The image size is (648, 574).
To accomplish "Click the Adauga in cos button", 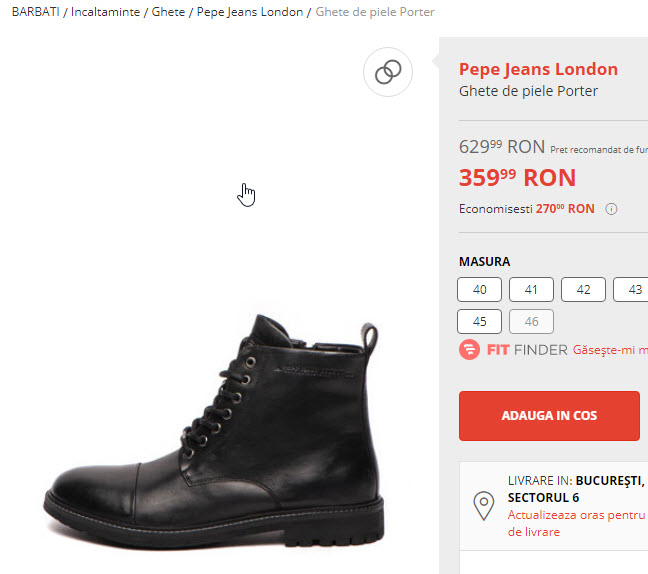I will 549,415.
